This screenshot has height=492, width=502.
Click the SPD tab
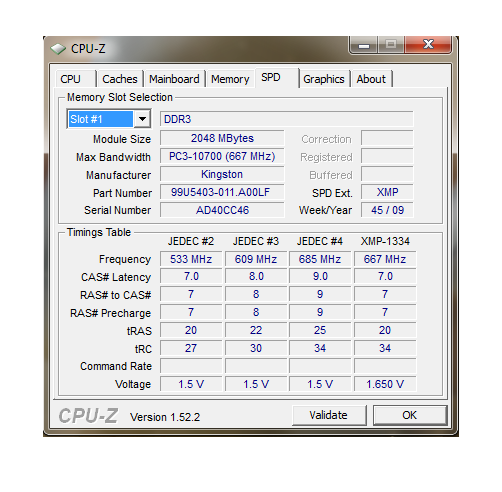[276, 78]
